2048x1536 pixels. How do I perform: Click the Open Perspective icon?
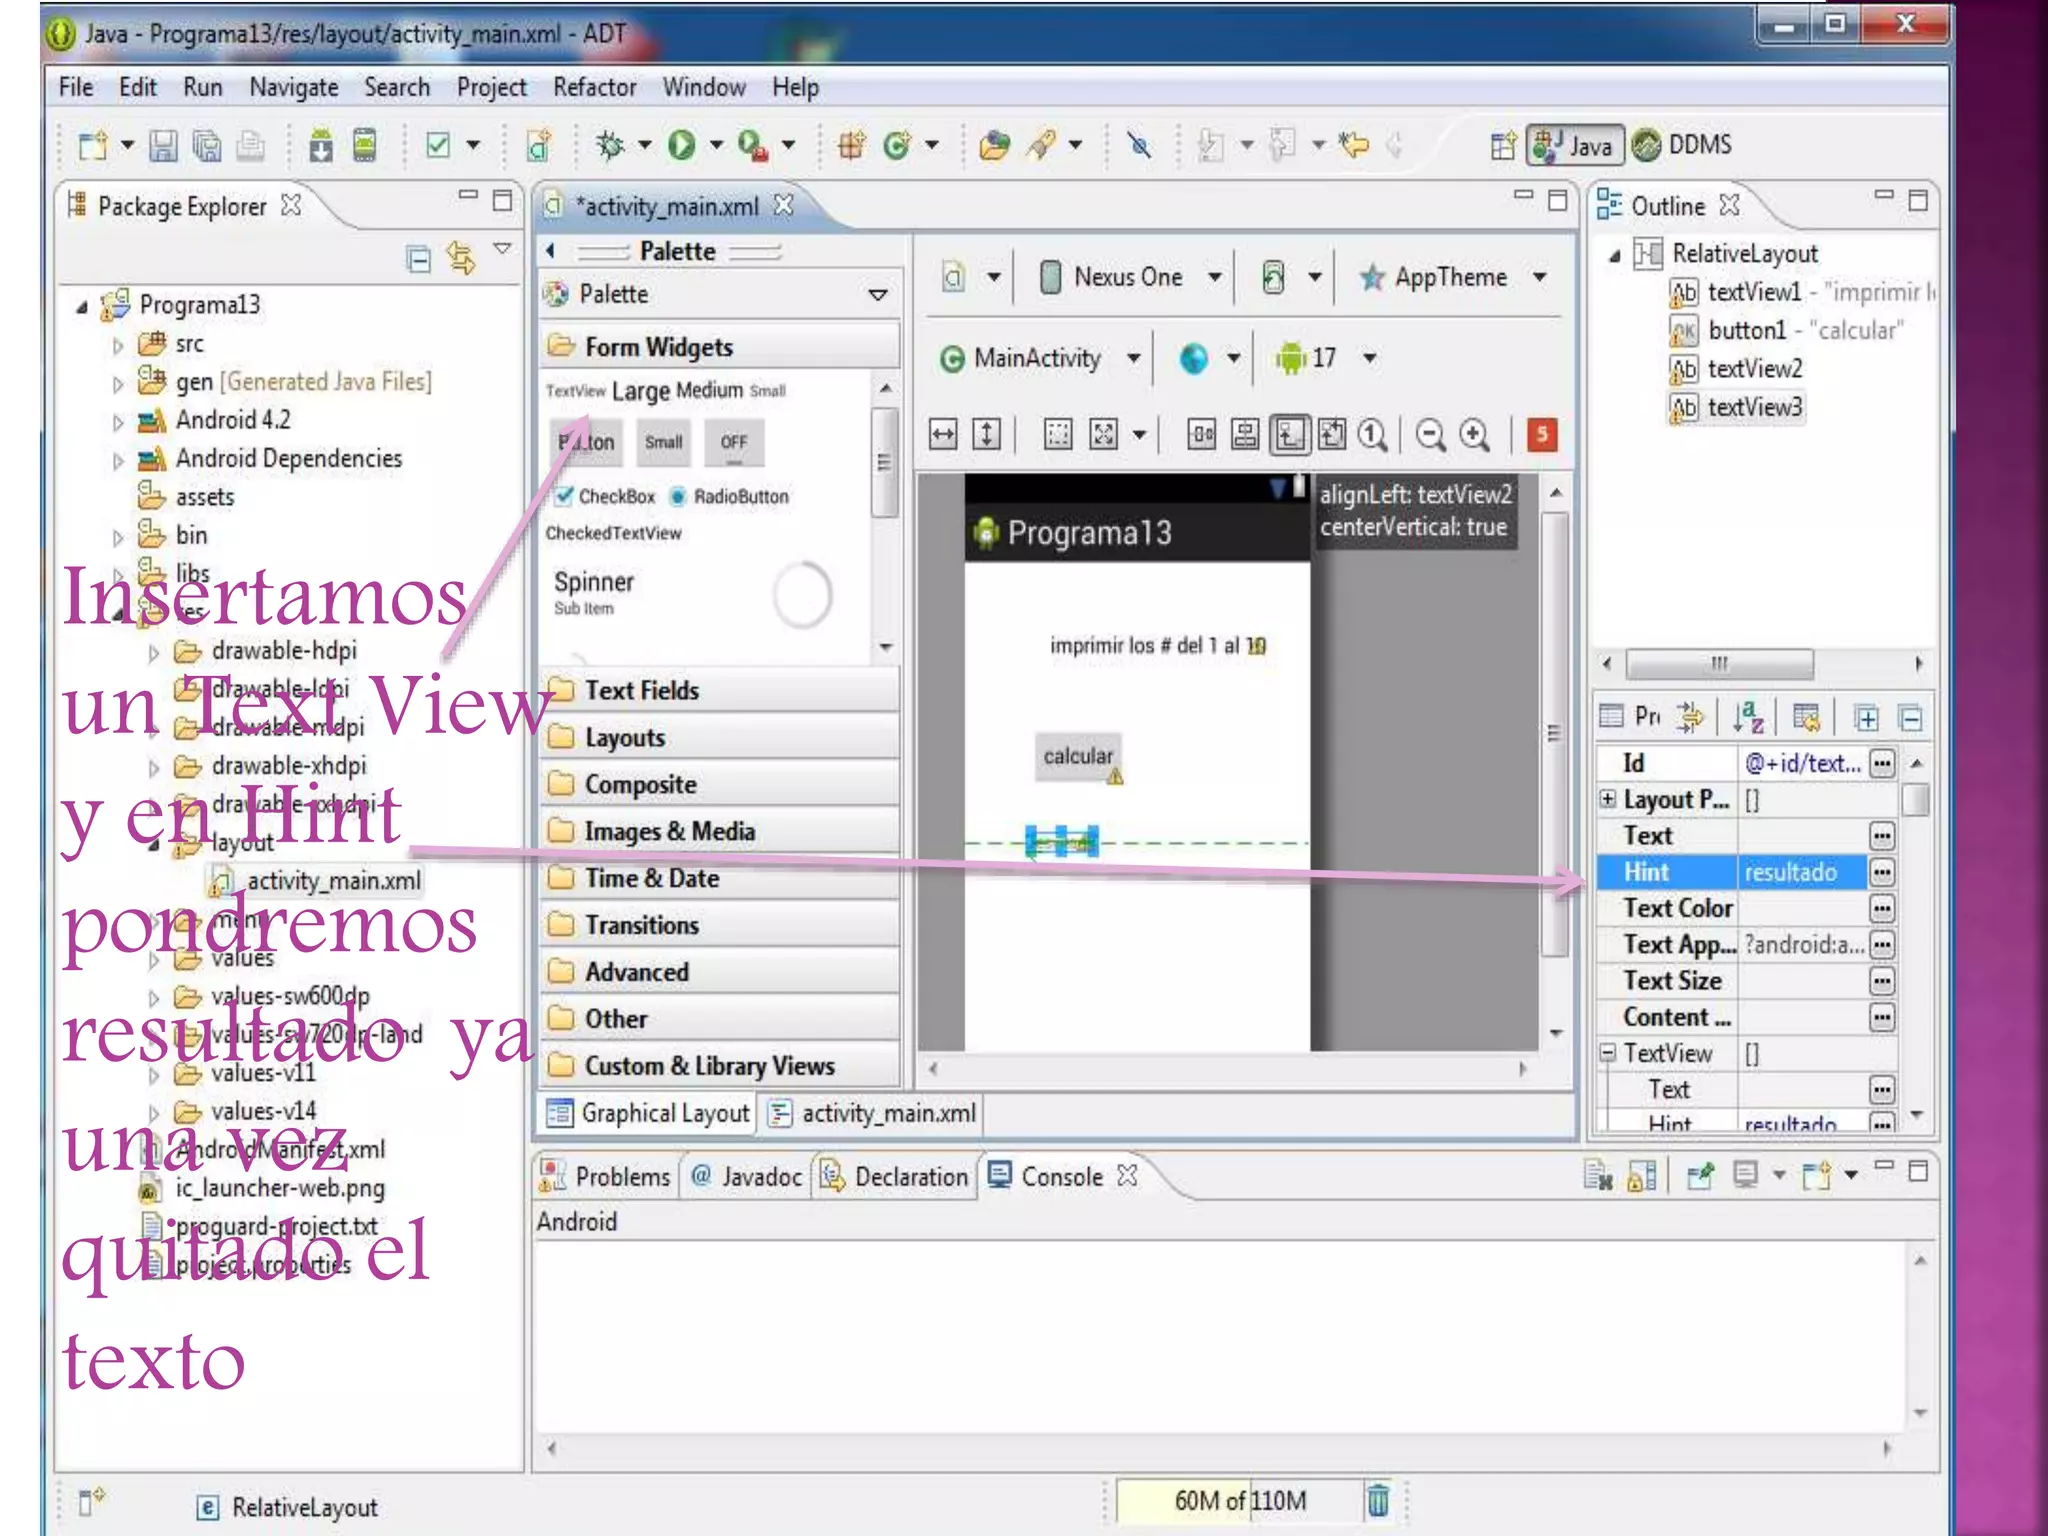click(x=1502, y=146)
